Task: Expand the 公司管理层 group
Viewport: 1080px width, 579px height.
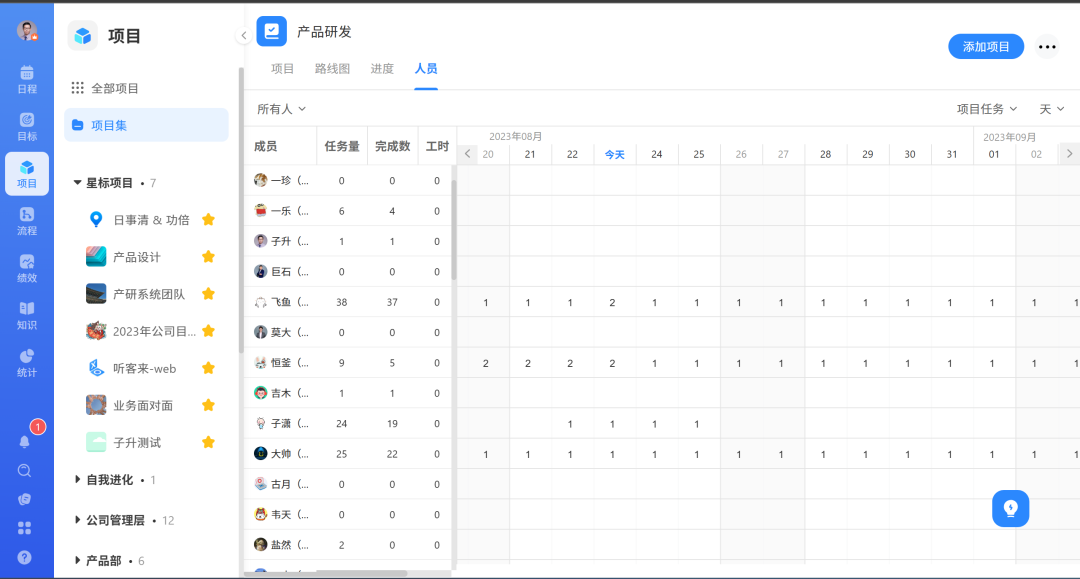Action: (x=77, y=520)
